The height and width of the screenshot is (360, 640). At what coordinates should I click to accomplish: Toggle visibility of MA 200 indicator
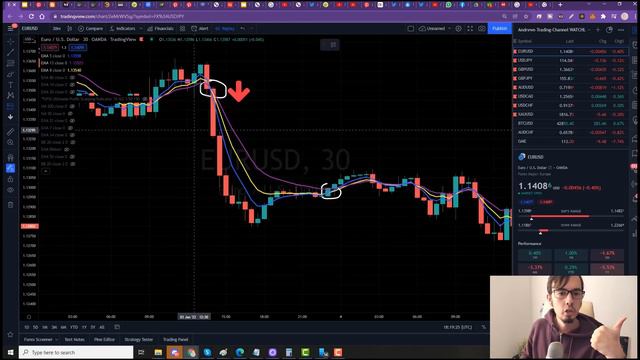(73, 106)
